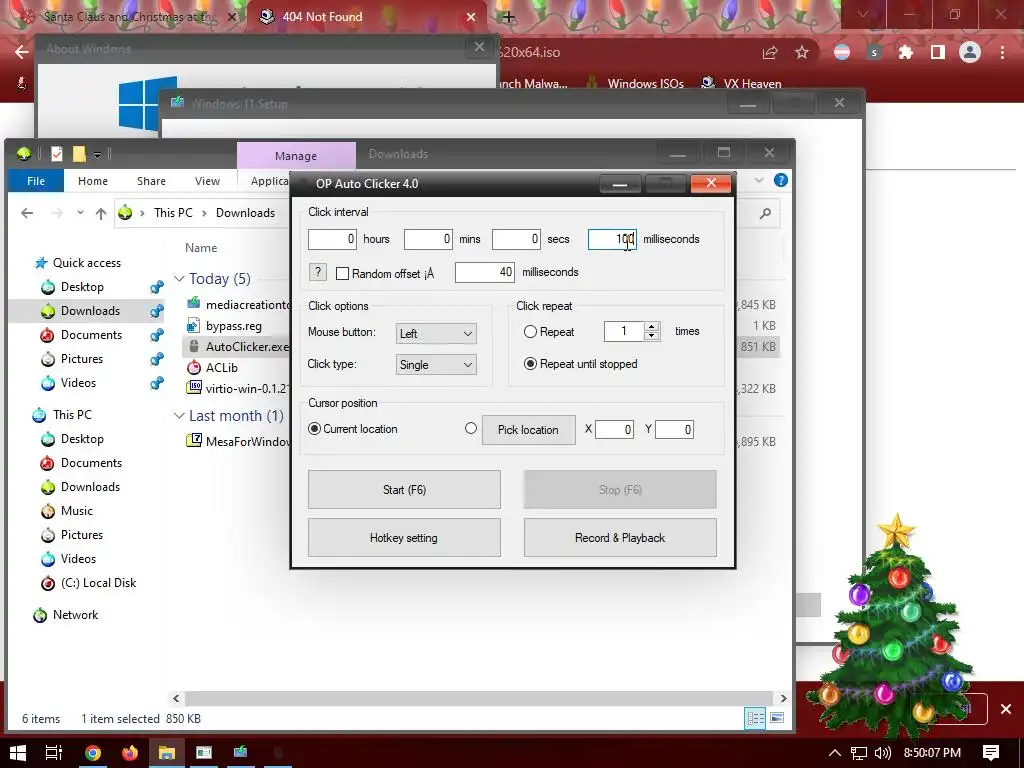The image size is (1024, 768).
Task: Bookmark this page with star icon
Action: (802, 52)
